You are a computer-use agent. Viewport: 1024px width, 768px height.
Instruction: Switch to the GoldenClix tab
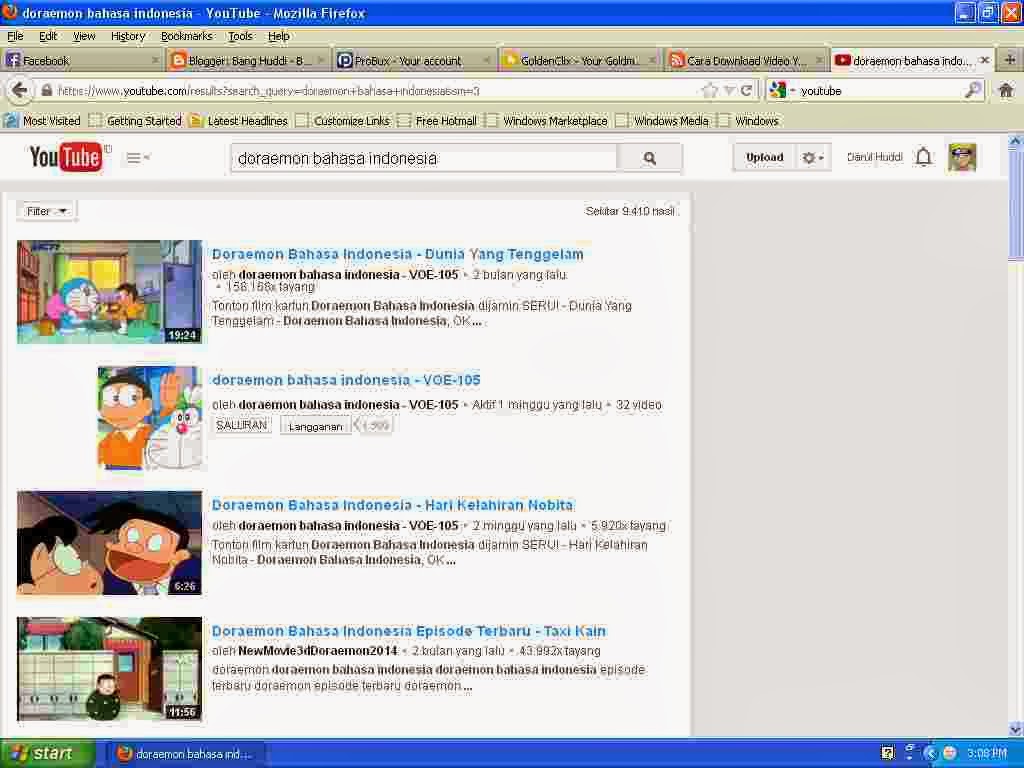(x=580, y=61)
